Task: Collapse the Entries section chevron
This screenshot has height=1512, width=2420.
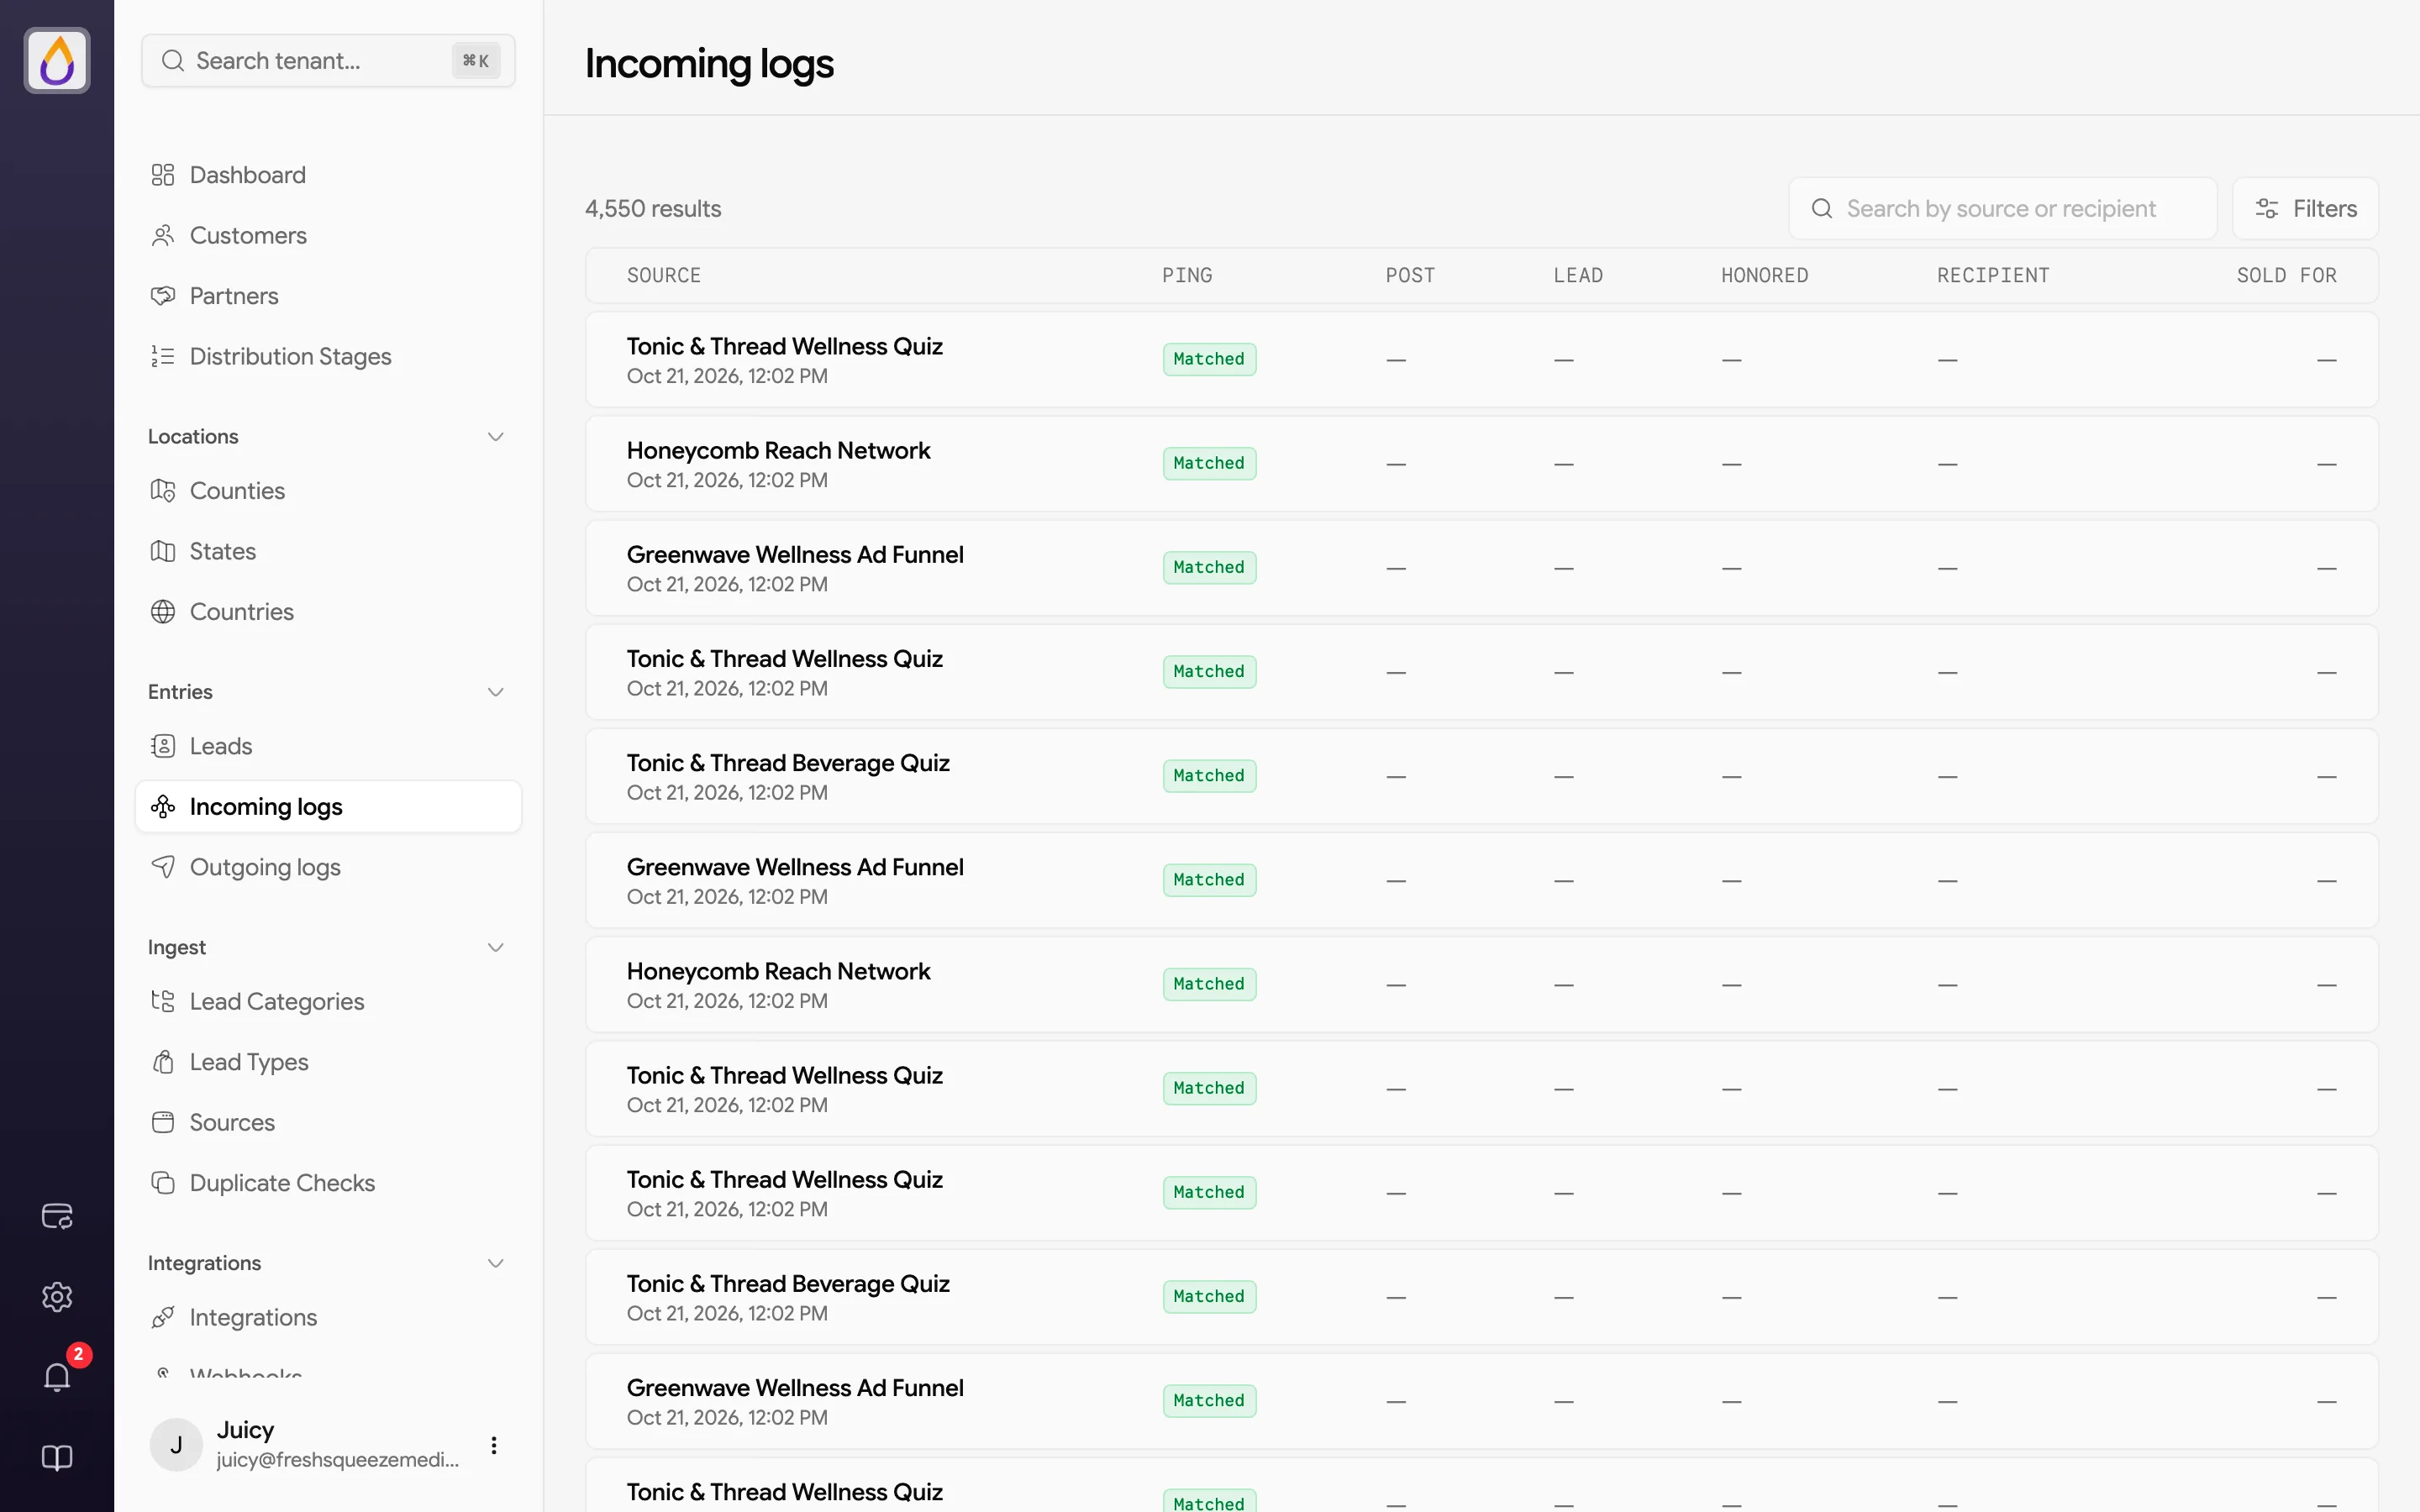Action: click(495, 692)
